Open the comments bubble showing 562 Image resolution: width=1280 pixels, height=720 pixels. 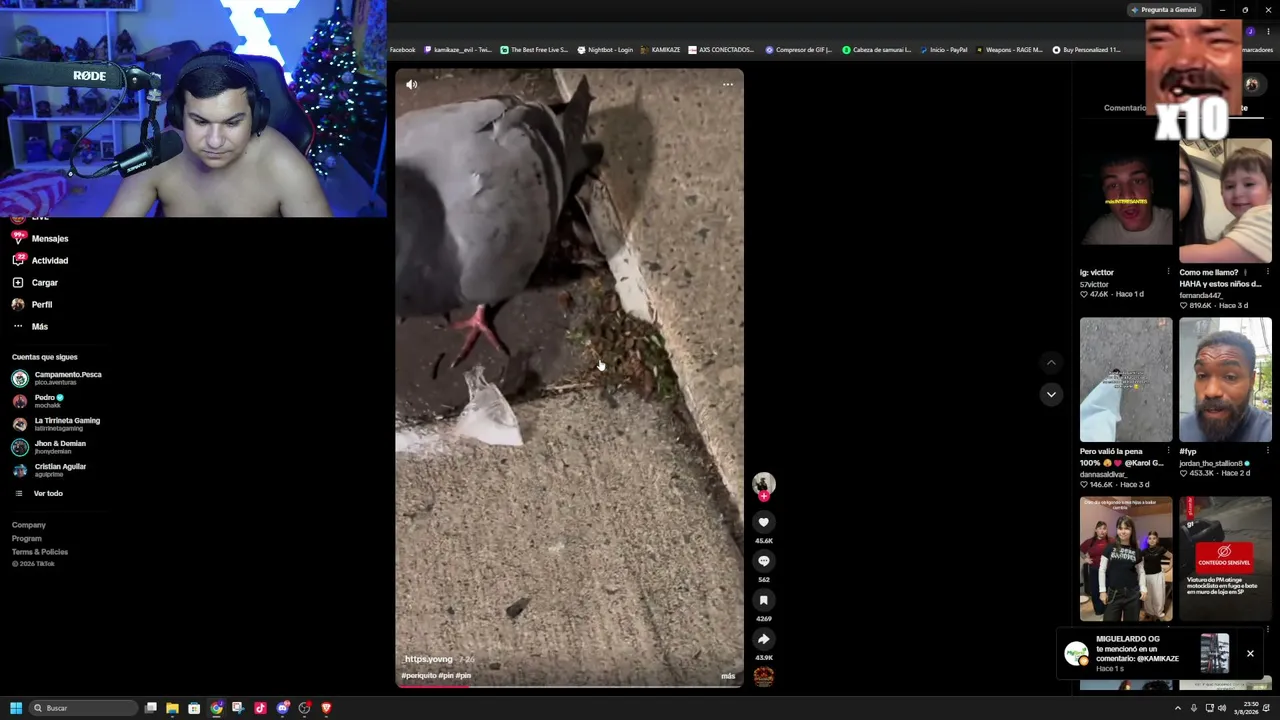[x=764, y=561]
